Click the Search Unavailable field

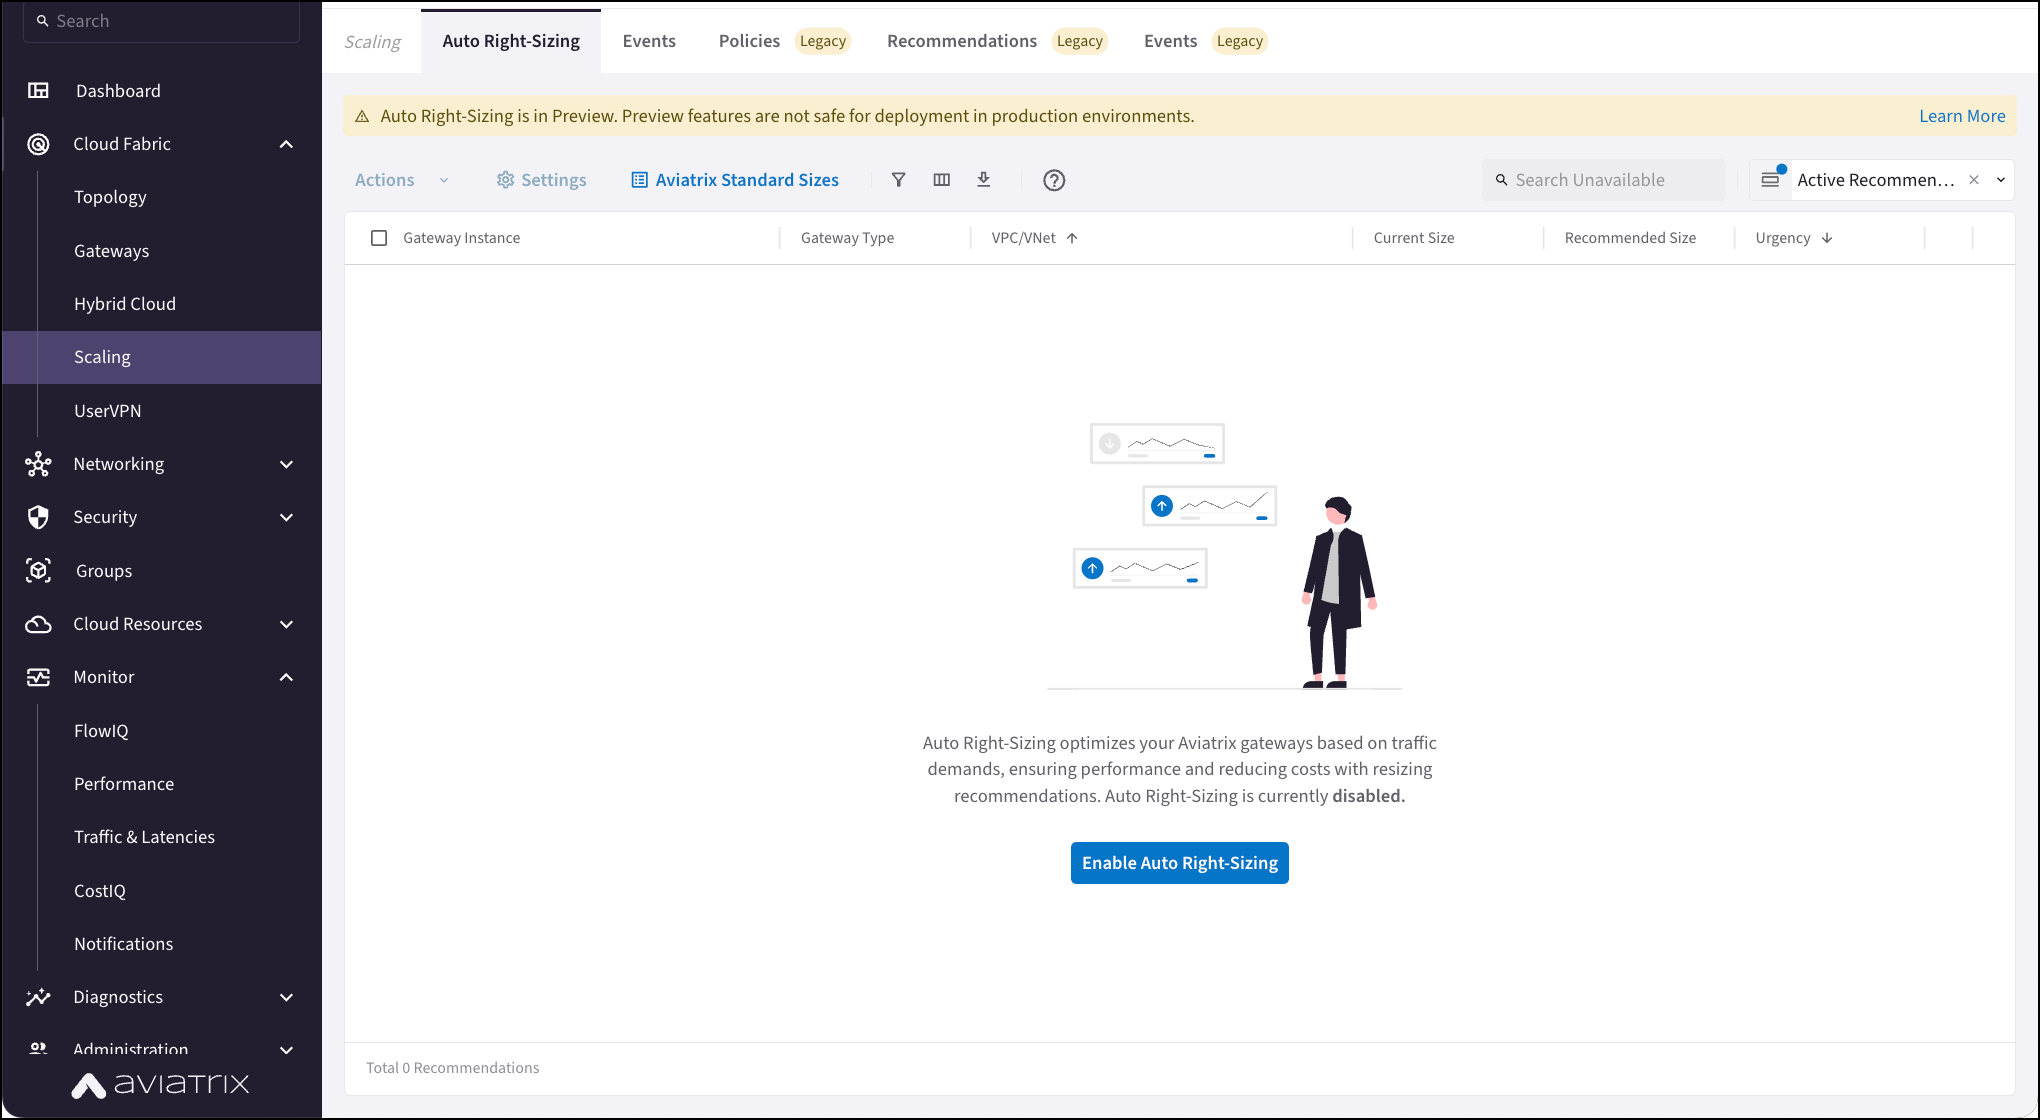coord(1603,179)
